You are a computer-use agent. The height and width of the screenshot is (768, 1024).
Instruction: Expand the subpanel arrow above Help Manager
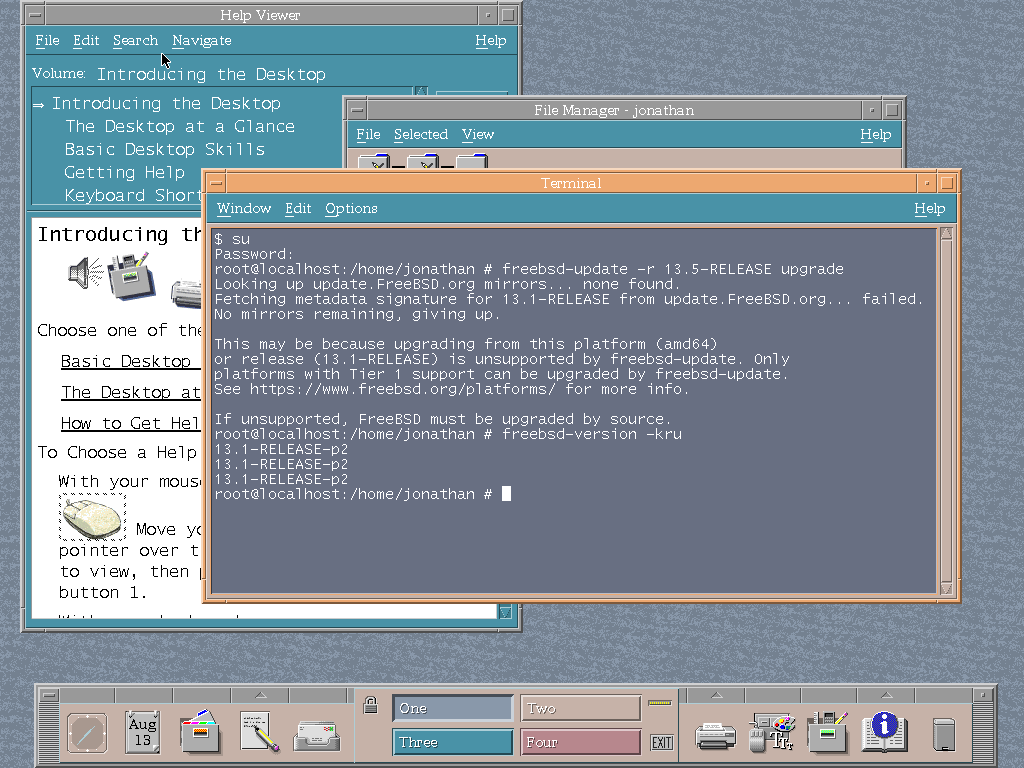884,695
